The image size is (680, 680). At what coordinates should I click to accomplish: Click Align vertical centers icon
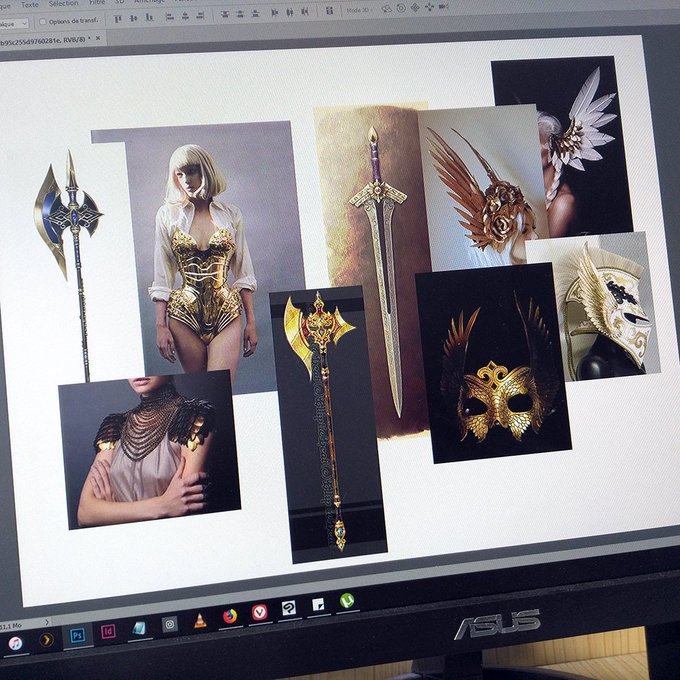pyautogui.click(x=134, y=18)
